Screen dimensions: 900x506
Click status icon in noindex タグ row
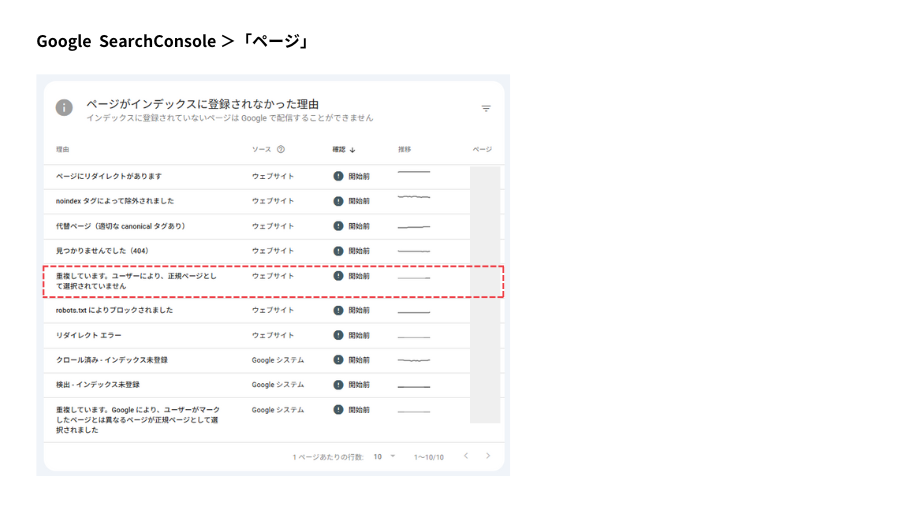(x=338, y=201)
